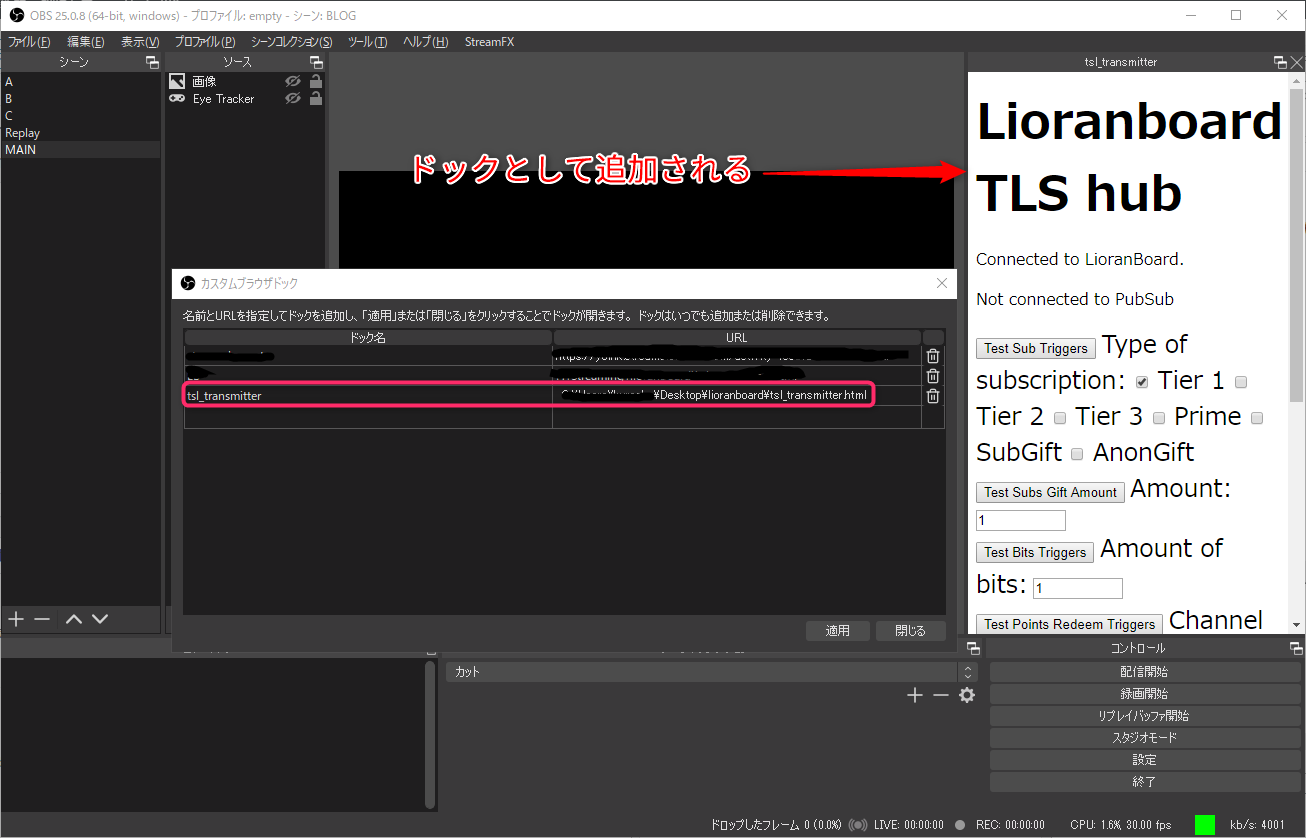Add a new scene with plus icon
Viewport: 1306px width, 838px height.
16,619
